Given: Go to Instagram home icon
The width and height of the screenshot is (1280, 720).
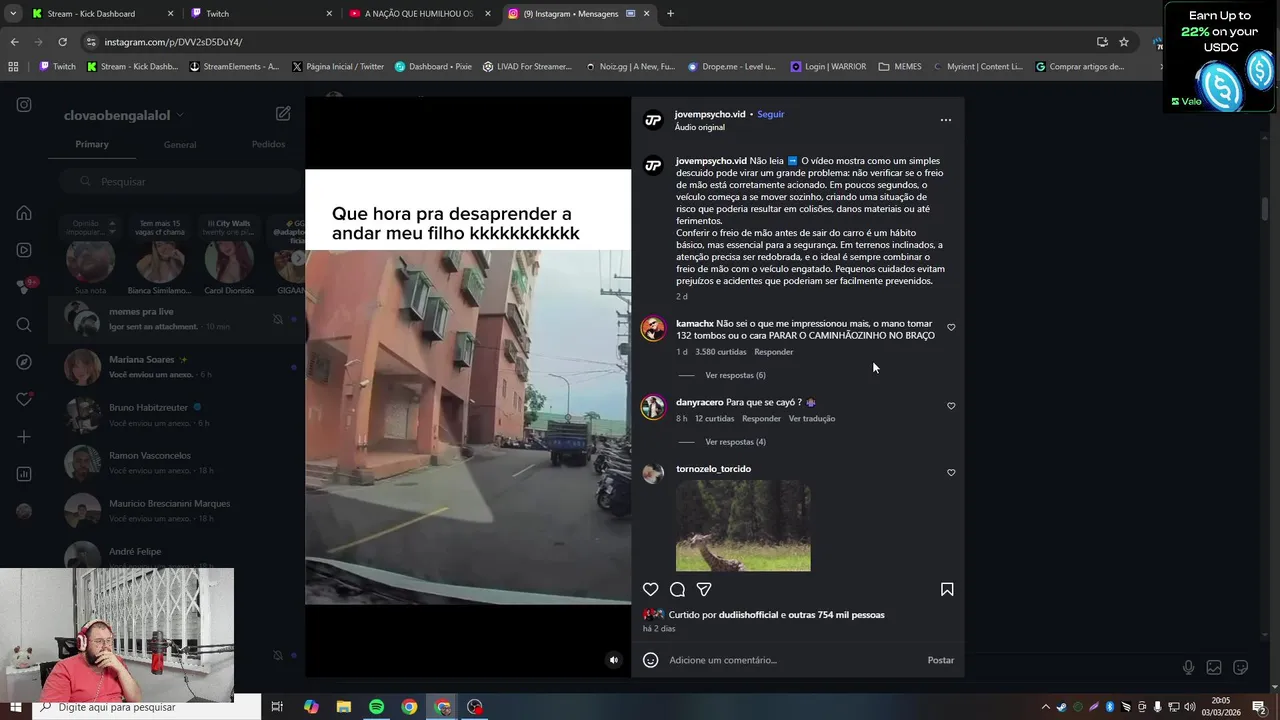Looking at the screenshot, I should pos(24,213).
